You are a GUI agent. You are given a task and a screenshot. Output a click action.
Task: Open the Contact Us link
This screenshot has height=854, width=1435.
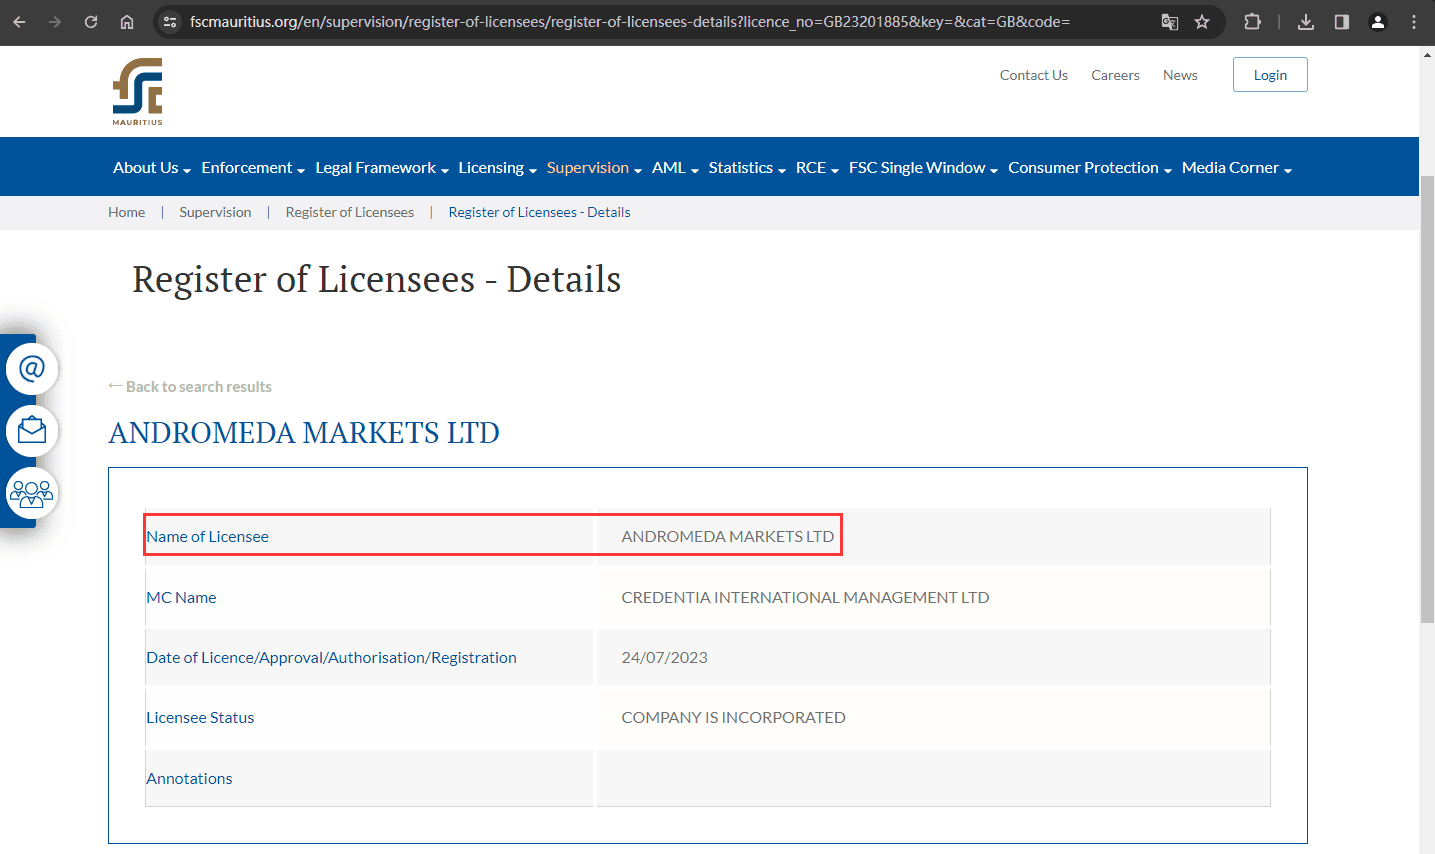[1034, 75]
